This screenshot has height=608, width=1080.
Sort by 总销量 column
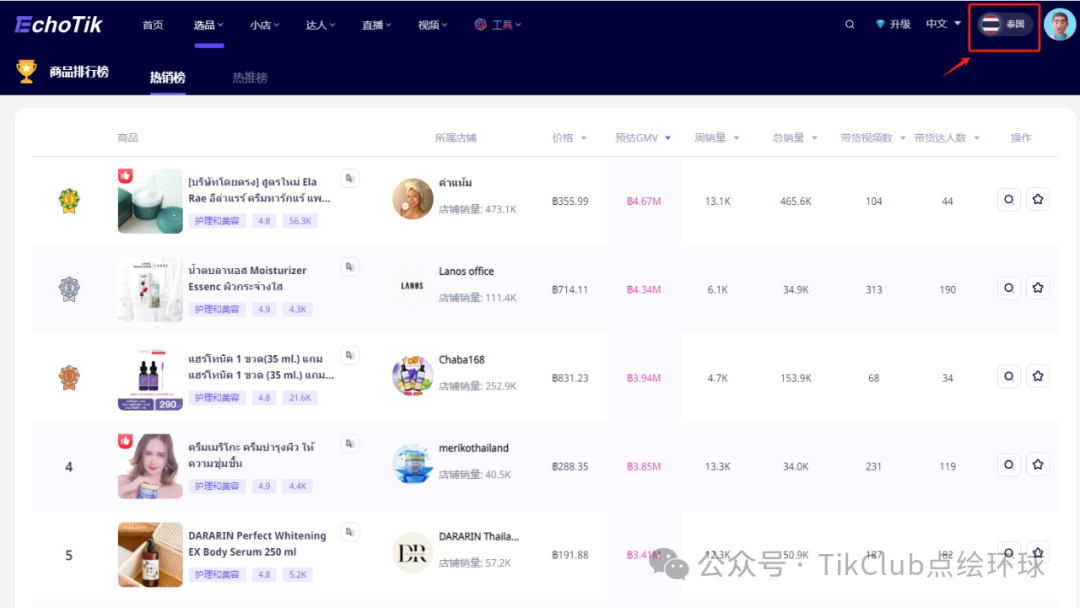coord(795,138)
